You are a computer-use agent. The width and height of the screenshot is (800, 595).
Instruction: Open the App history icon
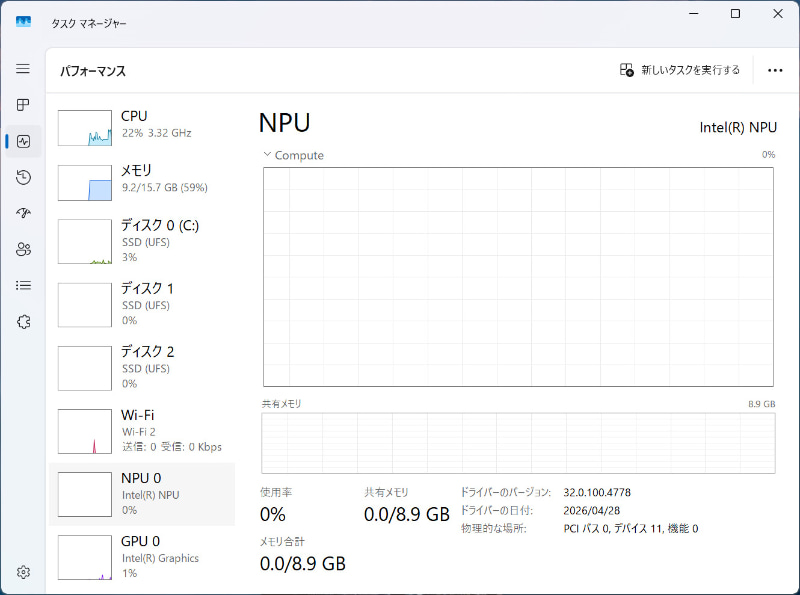coord(23,177)
